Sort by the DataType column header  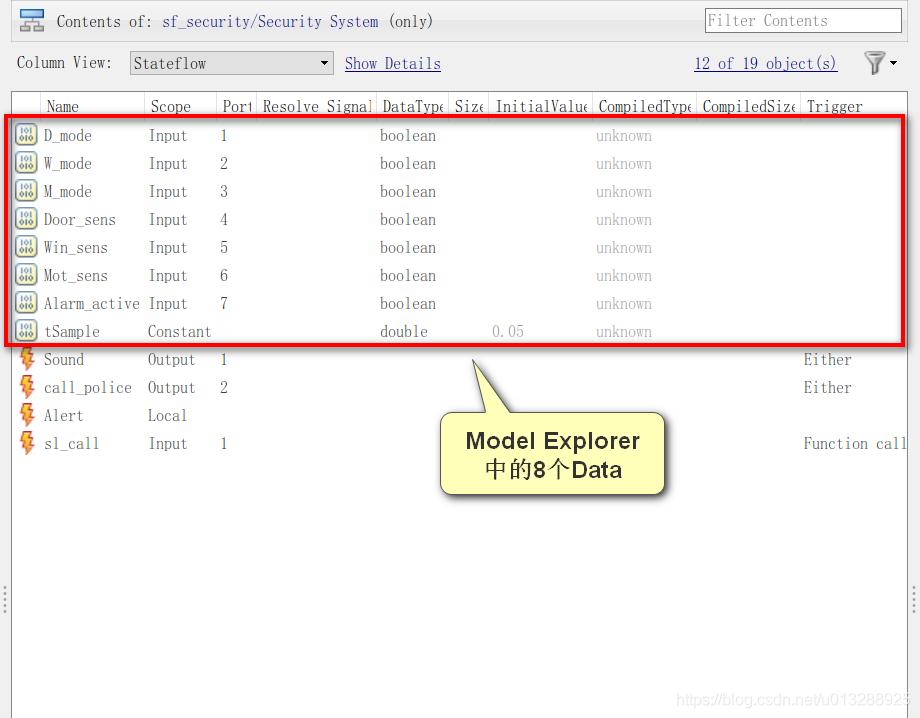pyautogui.click(x=412, y=106)
